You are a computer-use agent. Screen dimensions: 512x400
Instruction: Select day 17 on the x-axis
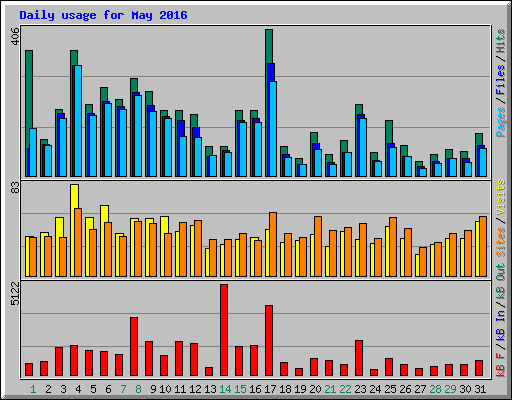tap(270, 389)
